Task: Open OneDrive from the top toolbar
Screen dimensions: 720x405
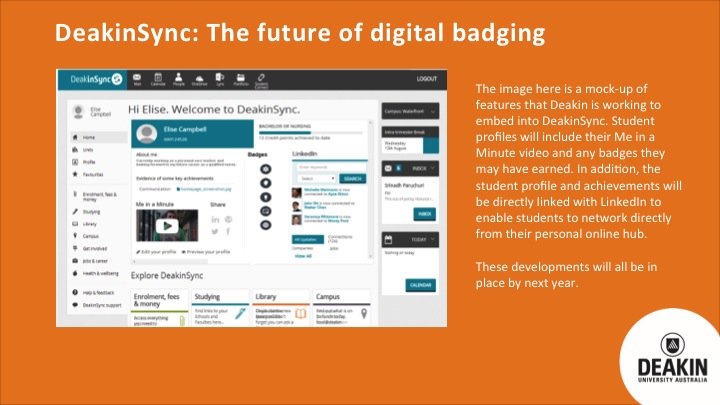Action: coord(199,80)
